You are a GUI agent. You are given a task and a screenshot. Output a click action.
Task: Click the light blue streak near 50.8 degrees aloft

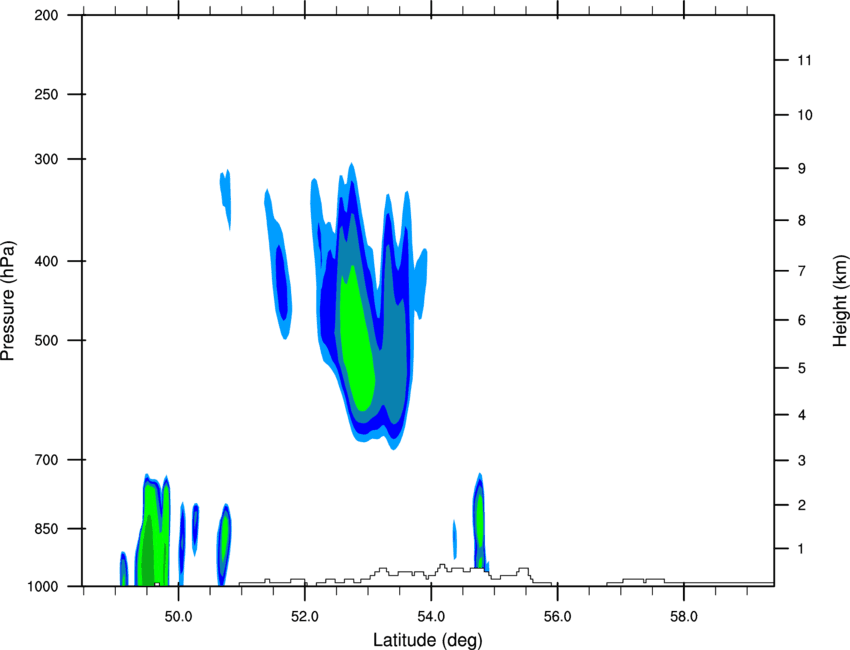tap(226, 198)
